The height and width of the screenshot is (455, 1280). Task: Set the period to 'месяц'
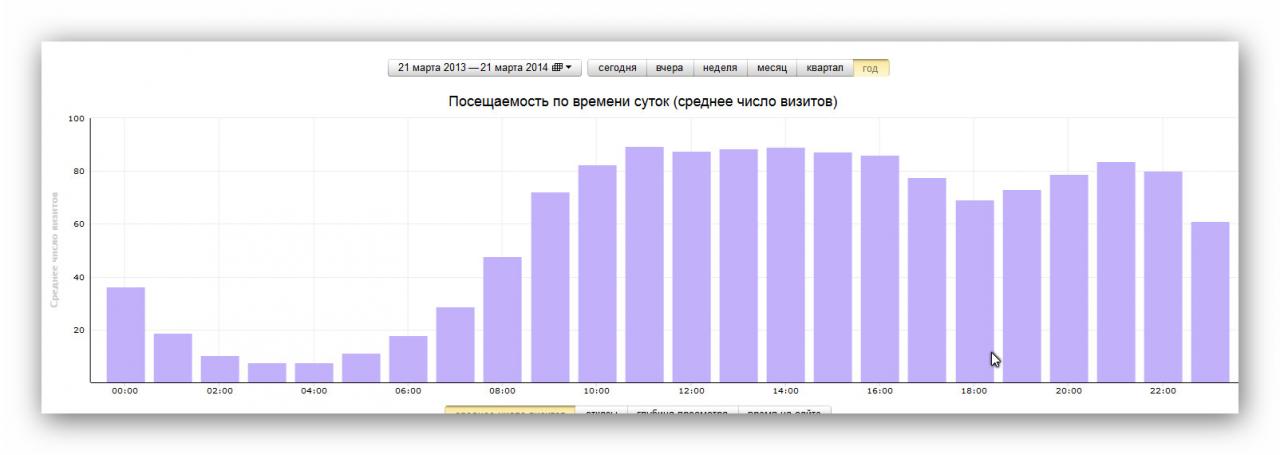tap(772, 68)
